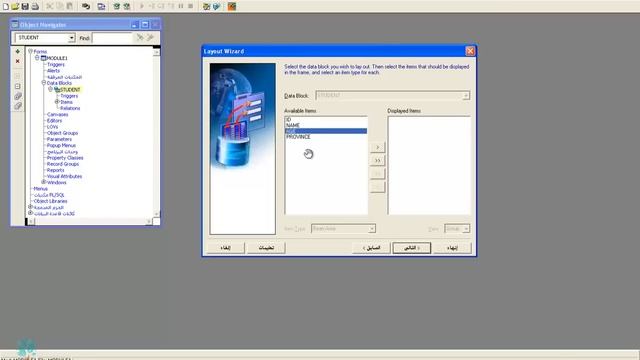Save the module with the floppy disk icon

click(25, 6)
